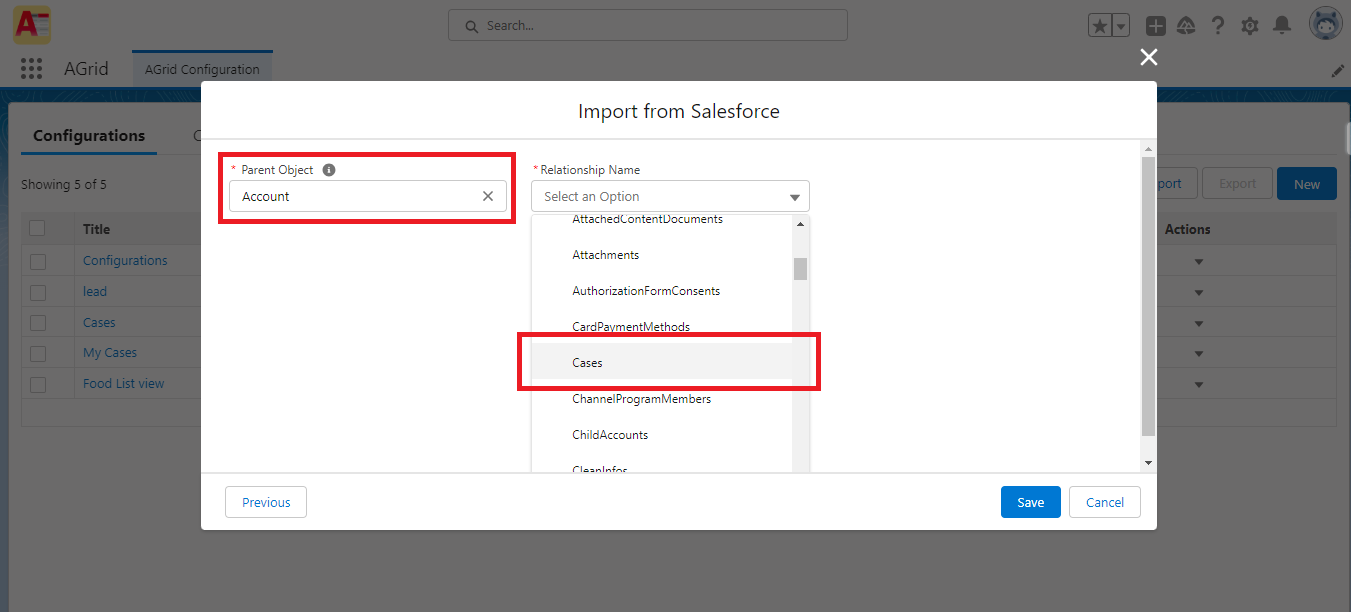Screen dimensions: 1351x612
Task: Click the AGrid app logo
Action: [x=32, y=24]
